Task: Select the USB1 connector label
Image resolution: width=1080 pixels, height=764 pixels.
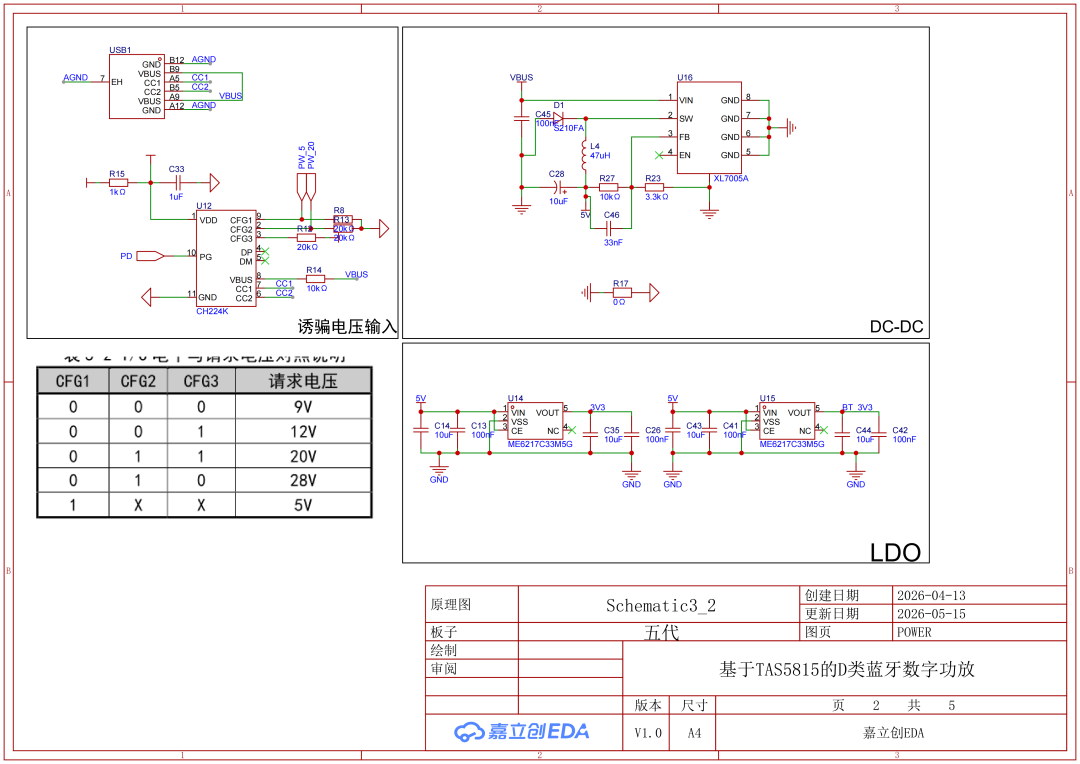Action: 120,50
